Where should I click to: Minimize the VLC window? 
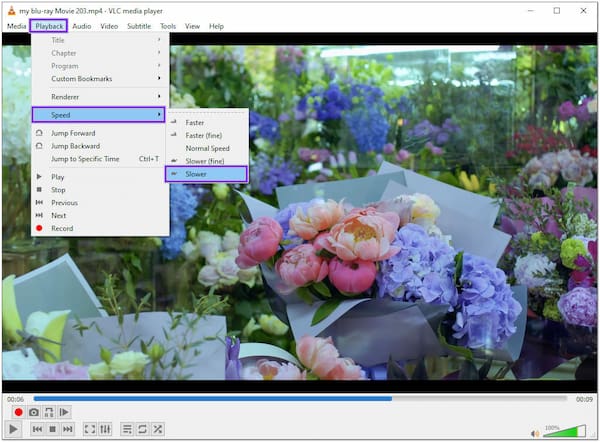[x=530, y=11]
